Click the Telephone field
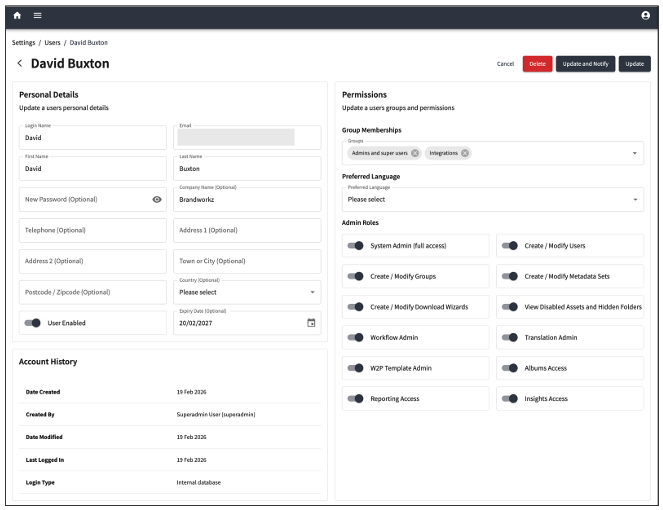This screenshot has height=510, width=663. click(93, 230)
